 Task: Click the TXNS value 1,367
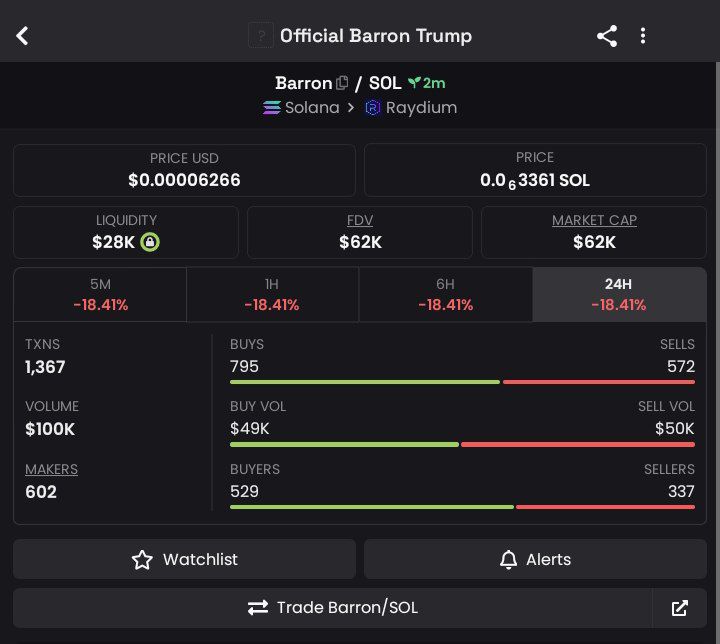pos(45,367)
